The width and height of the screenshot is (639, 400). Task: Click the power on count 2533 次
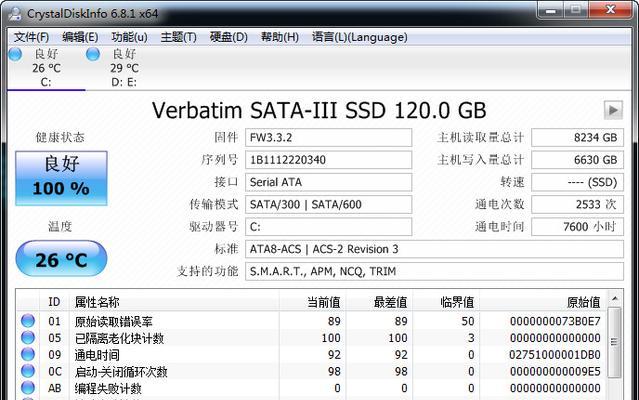pos(577,204)
